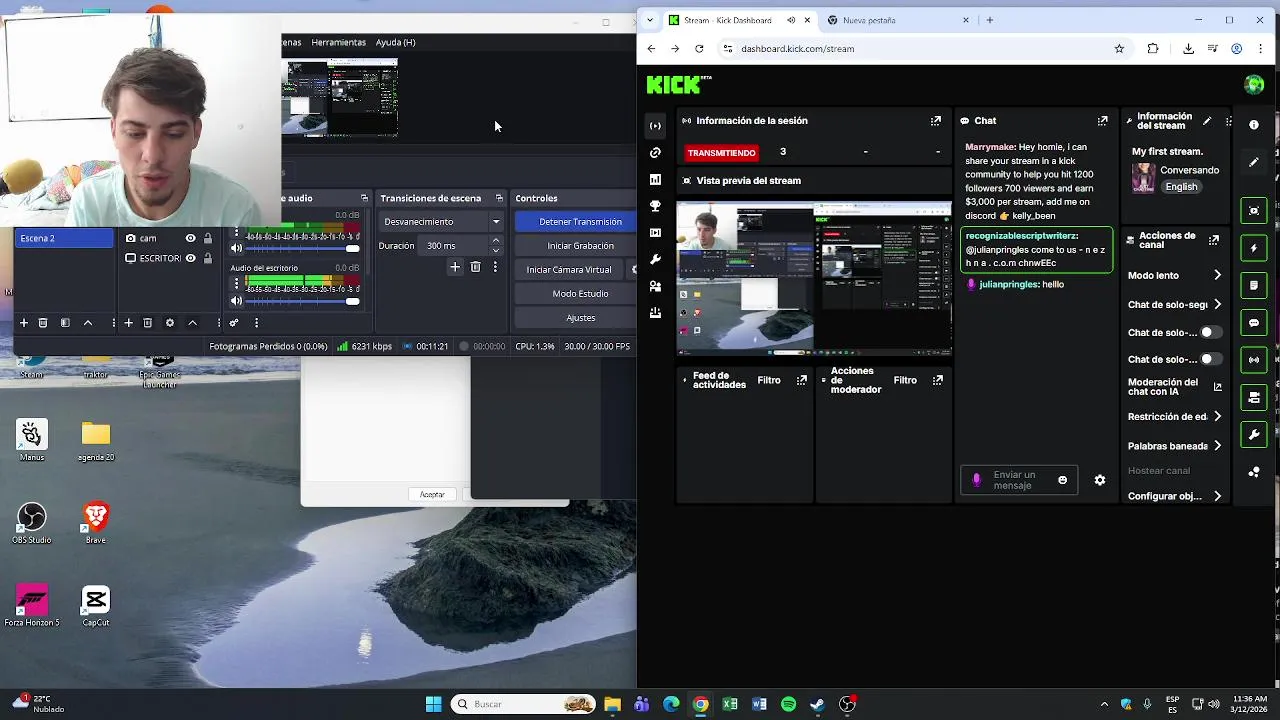Hide the cam source with eye icon

tap(190, 238)
